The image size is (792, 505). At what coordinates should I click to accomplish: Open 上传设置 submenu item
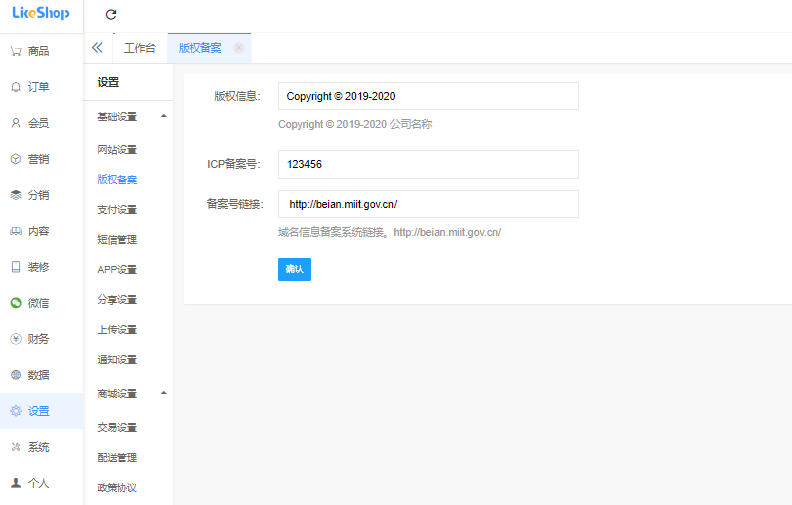(117, 330)
